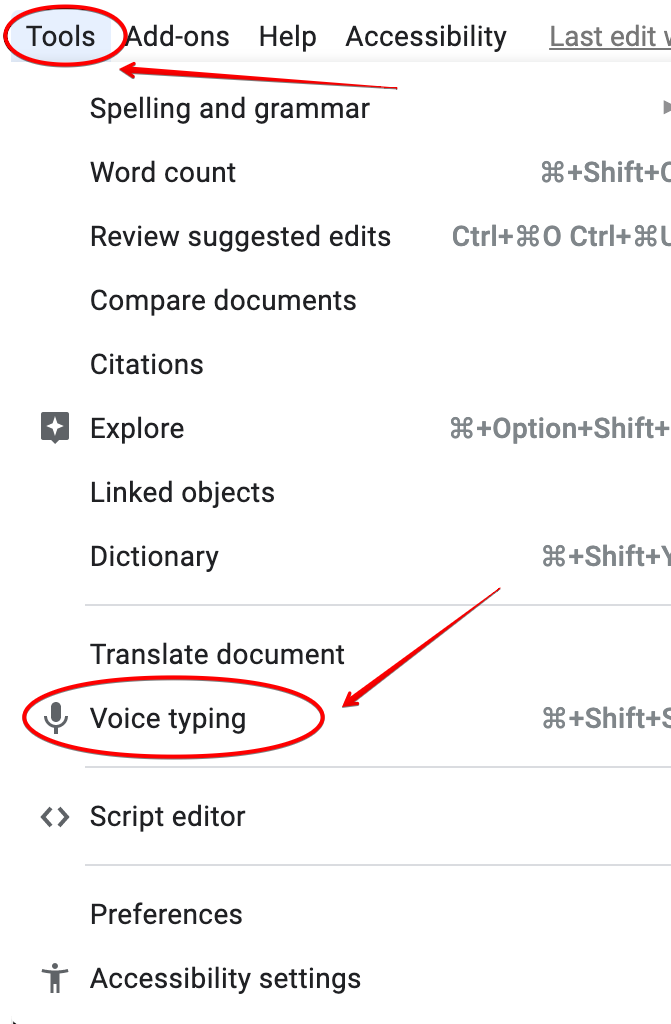
Task: Select Compare documents option
Action: coord(223,300)
